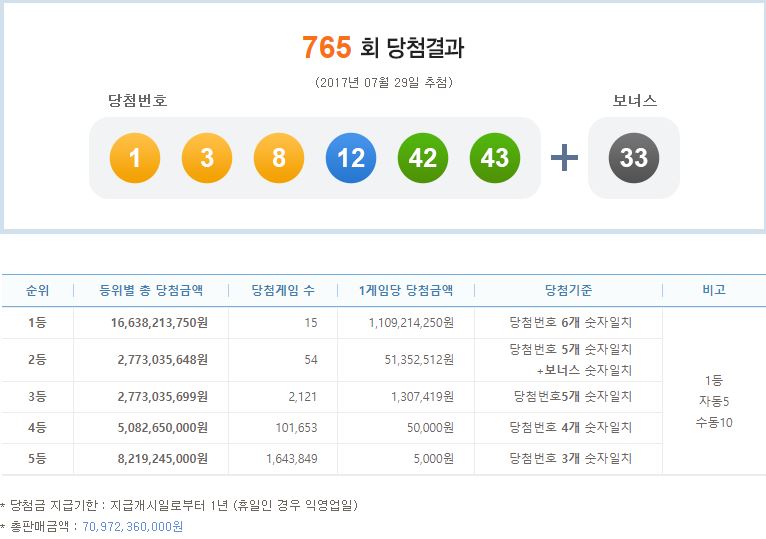
Task: Click total sales amount 70,972,360,000원
Action: click(132, 526)
